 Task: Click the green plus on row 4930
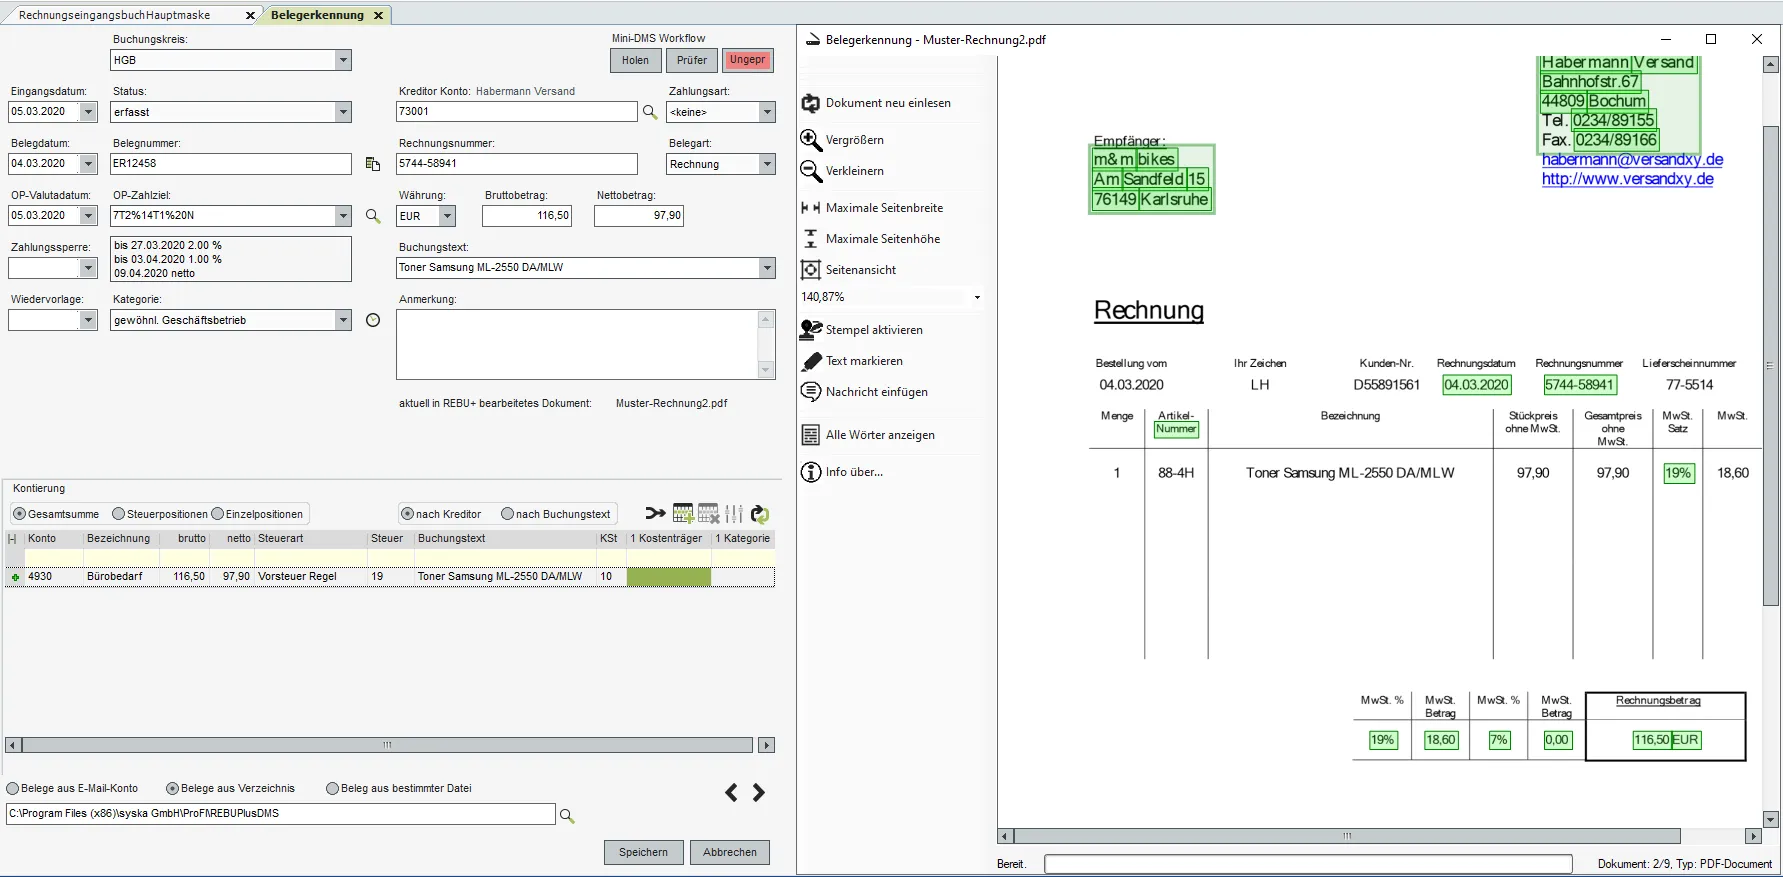coord(15,577)
